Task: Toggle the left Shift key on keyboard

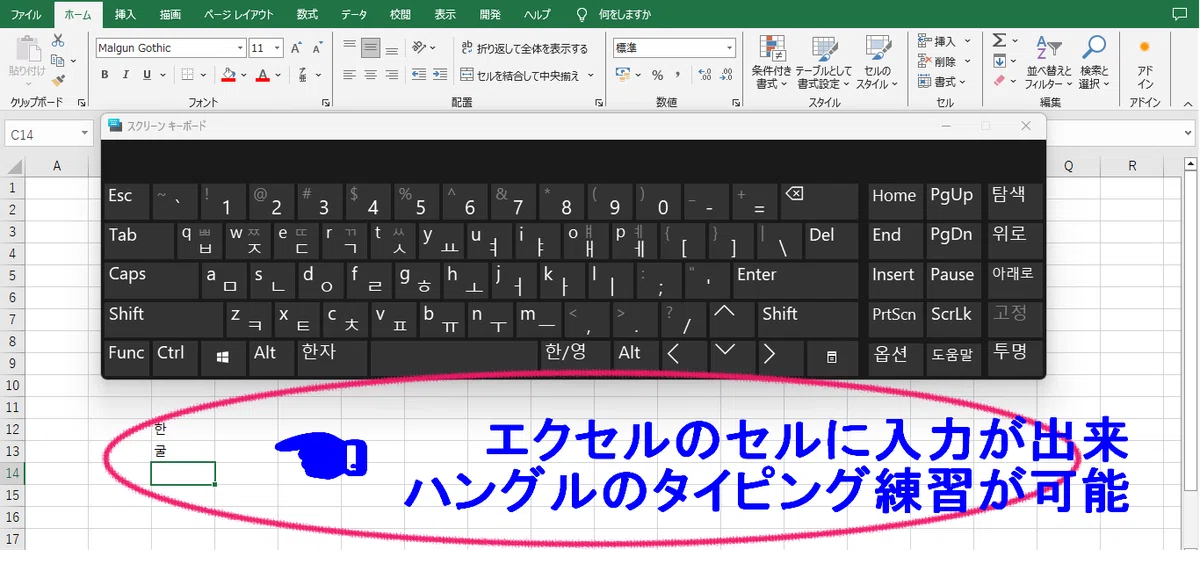Action: click(163, 318)
